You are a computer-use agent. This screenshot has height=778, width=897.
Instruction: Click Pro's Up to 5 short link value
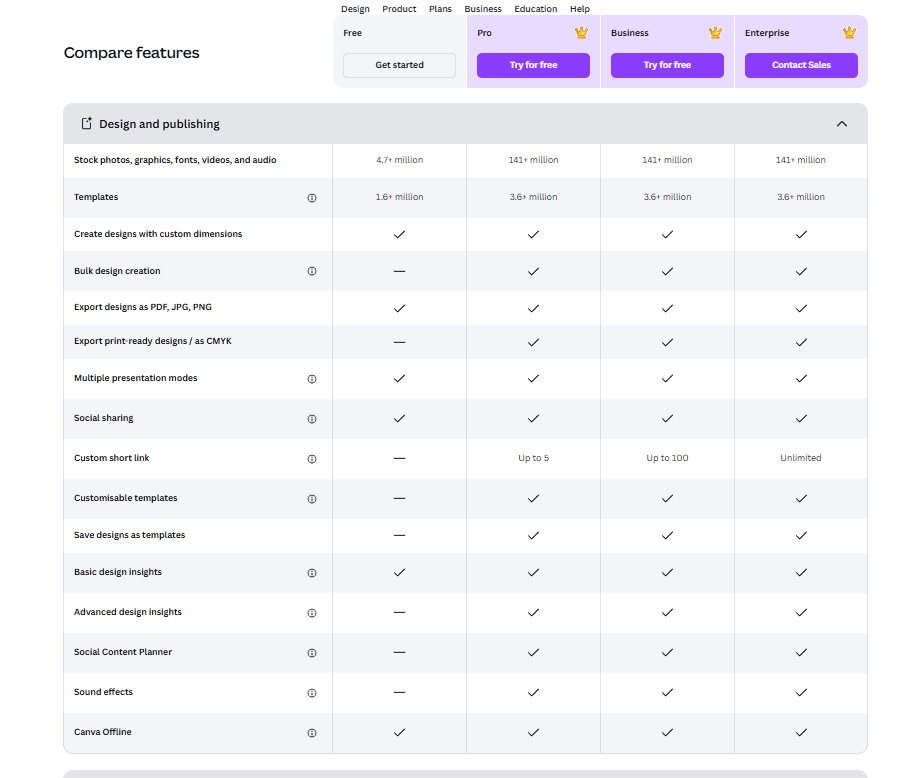(x=533, y=458)
